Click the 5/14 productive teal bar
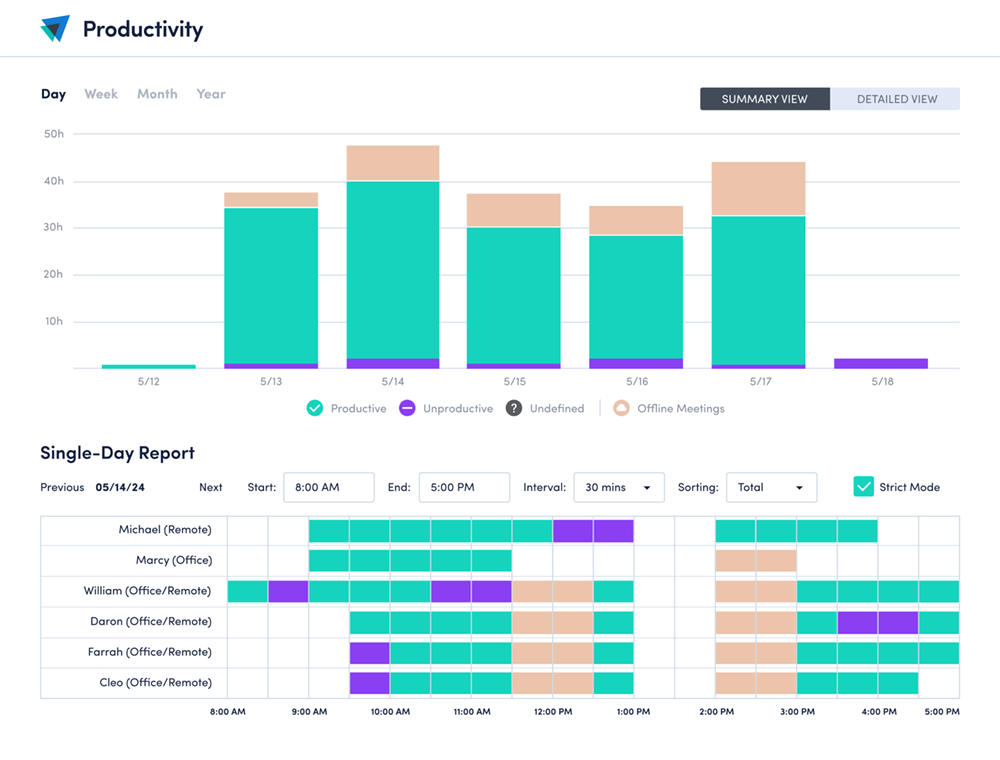 pos(393,270)
